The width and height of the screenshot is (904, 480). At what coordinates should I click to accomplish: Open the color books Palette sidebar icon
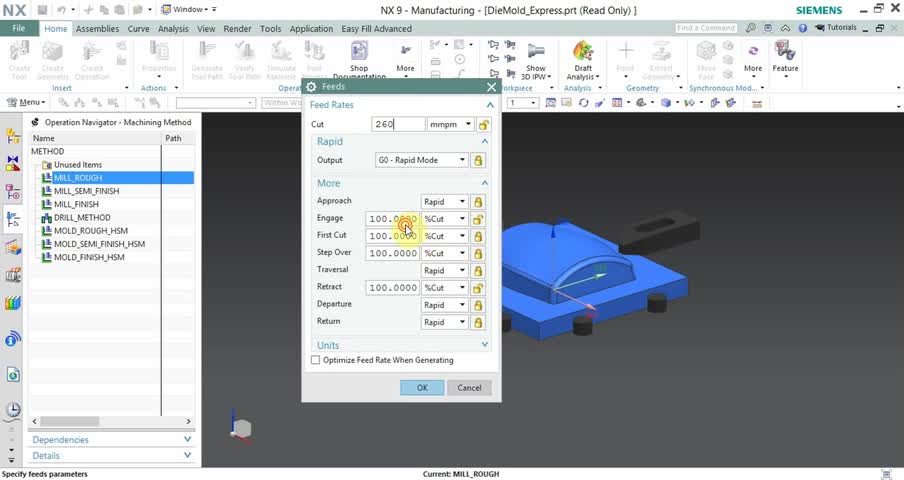13,303
